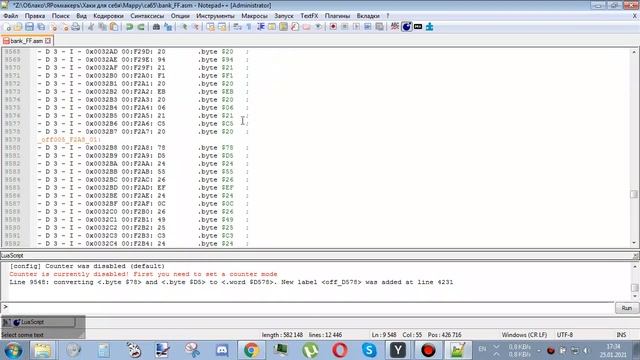This screenshot has height=360, width=640.
Task: Create a new document via toolbar
Action: pos(7,27)
